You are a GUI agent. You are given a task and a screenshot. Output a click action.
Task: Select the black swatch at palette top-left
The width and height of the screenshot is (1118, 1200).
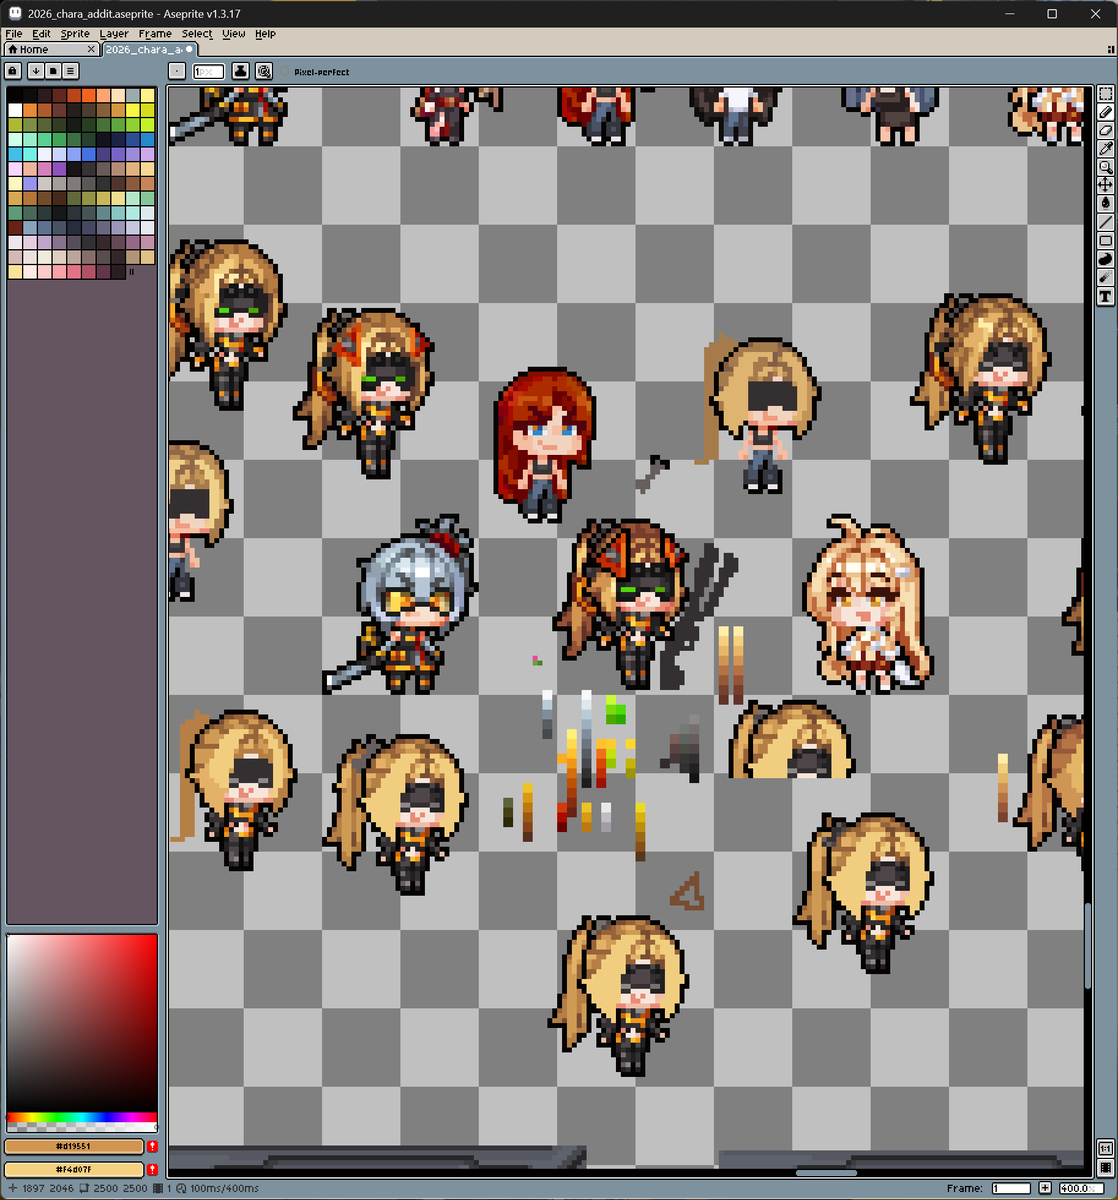click(x=14, y=95)
